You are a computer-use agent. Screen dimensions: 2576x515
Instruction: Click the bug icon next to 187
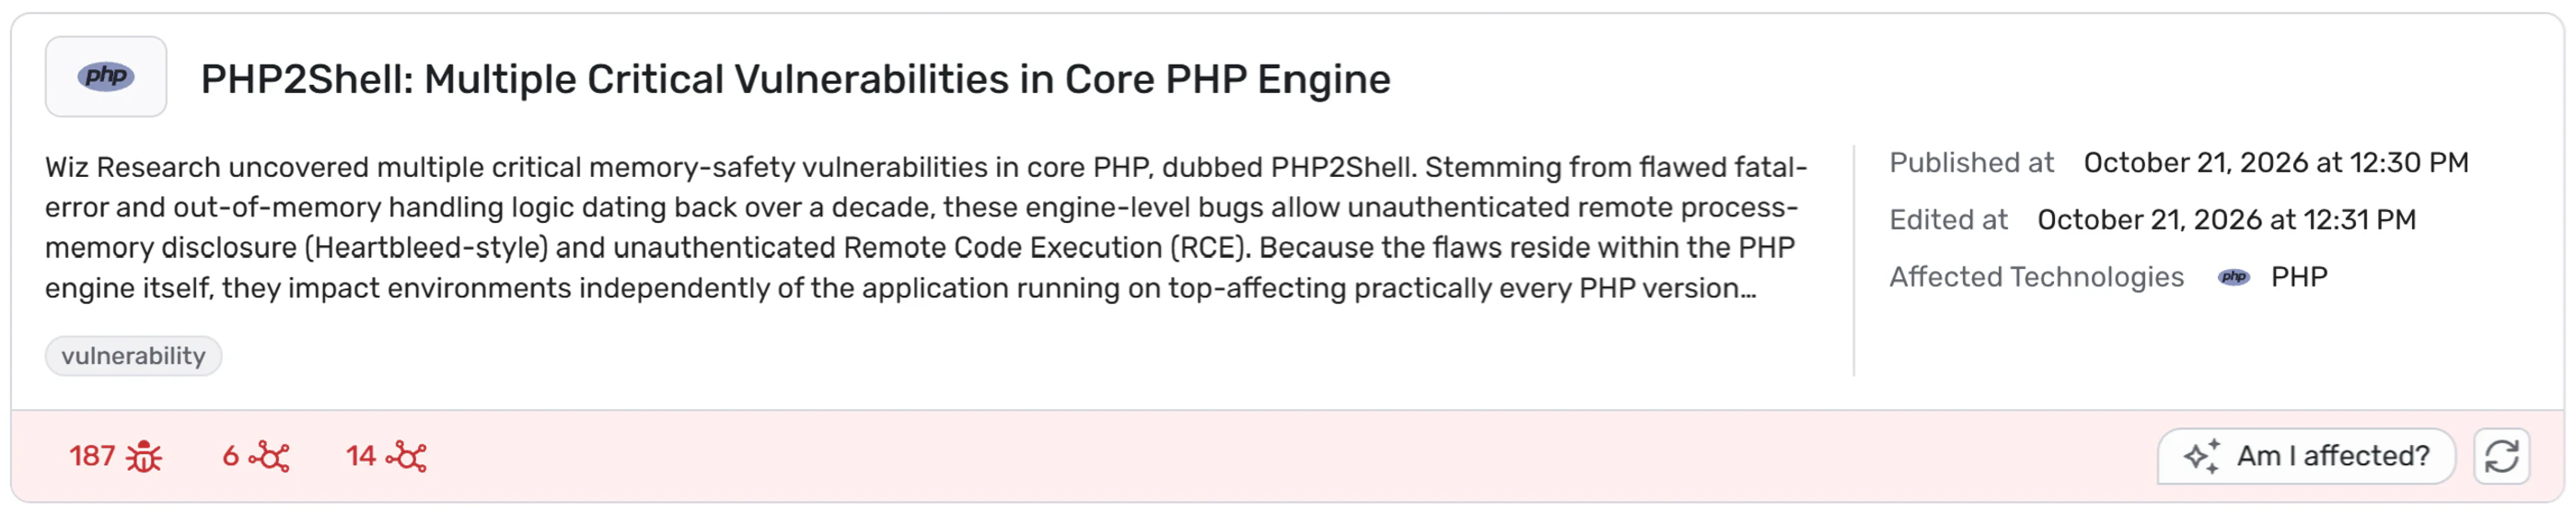144,456
